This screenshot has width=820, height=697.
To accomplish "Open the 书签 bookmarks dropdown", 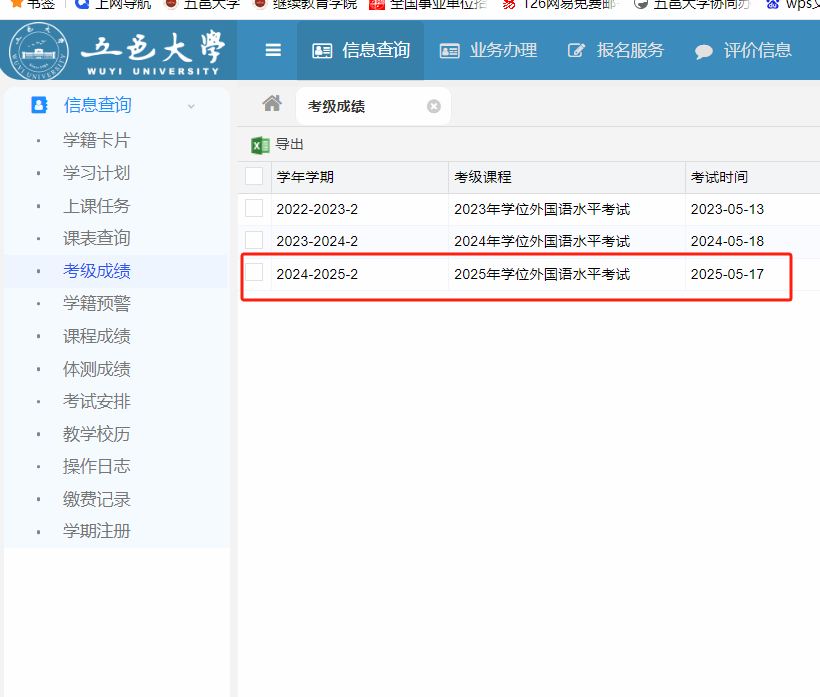I will pyautogui.click(x=32, y=4).
